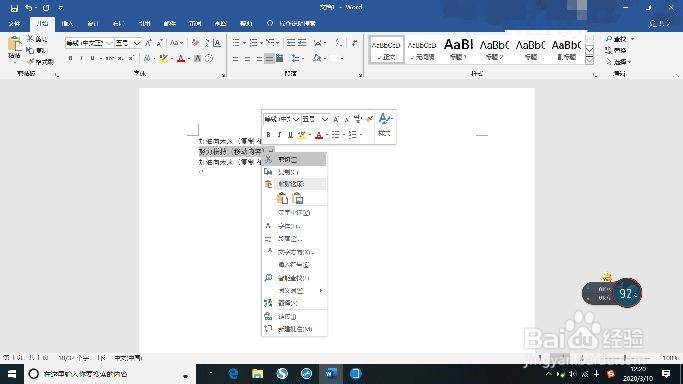The image size is (683, 384).
Task: Click the Cut scissors icon in the ribbon clipboard group
Action: [x=30, y=39]
